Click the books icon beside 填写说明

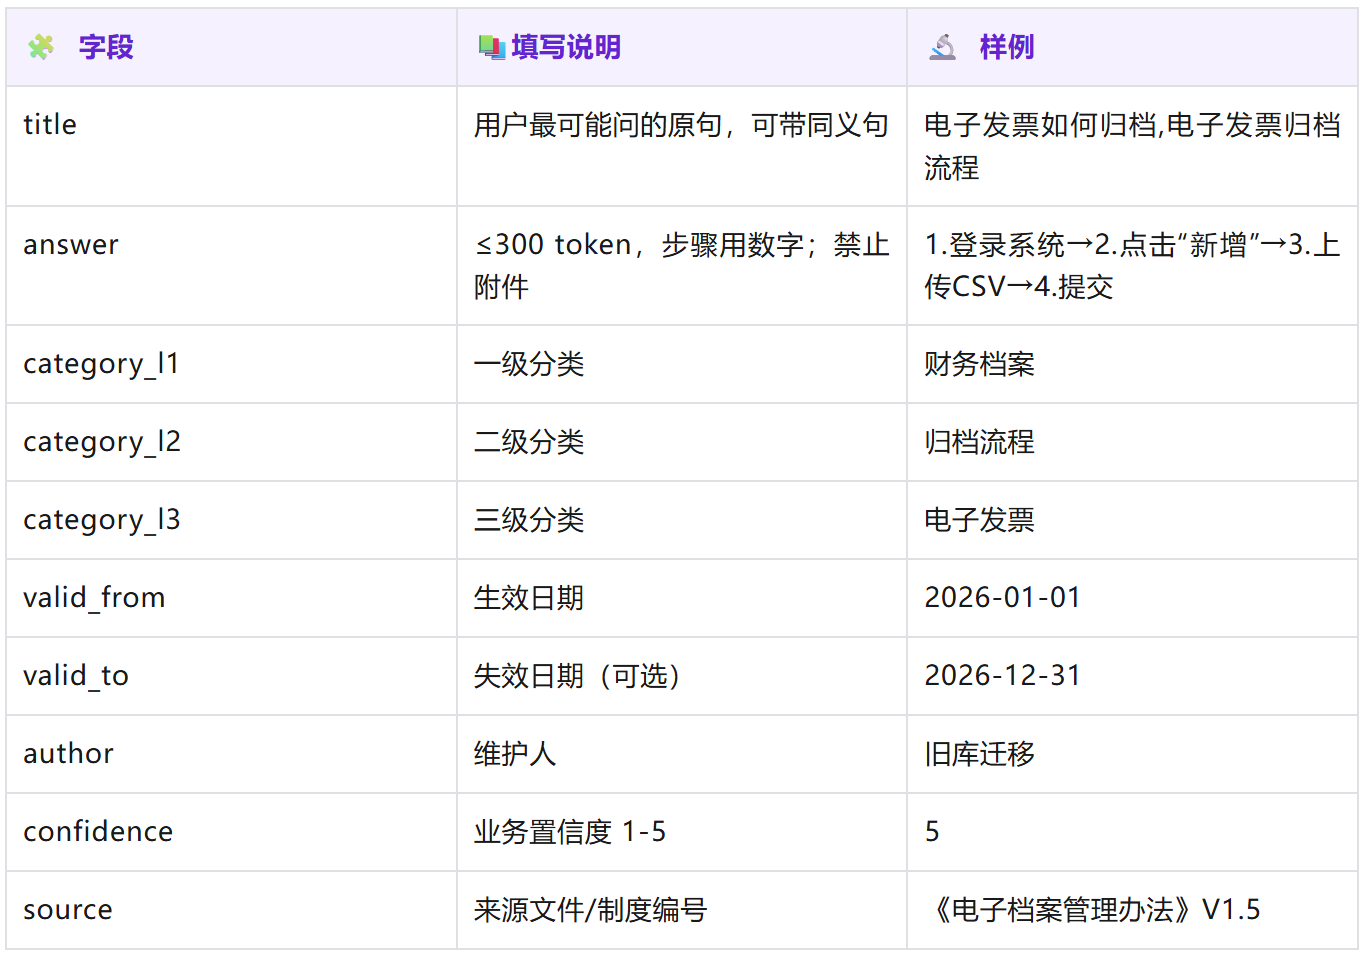point(491,47)
